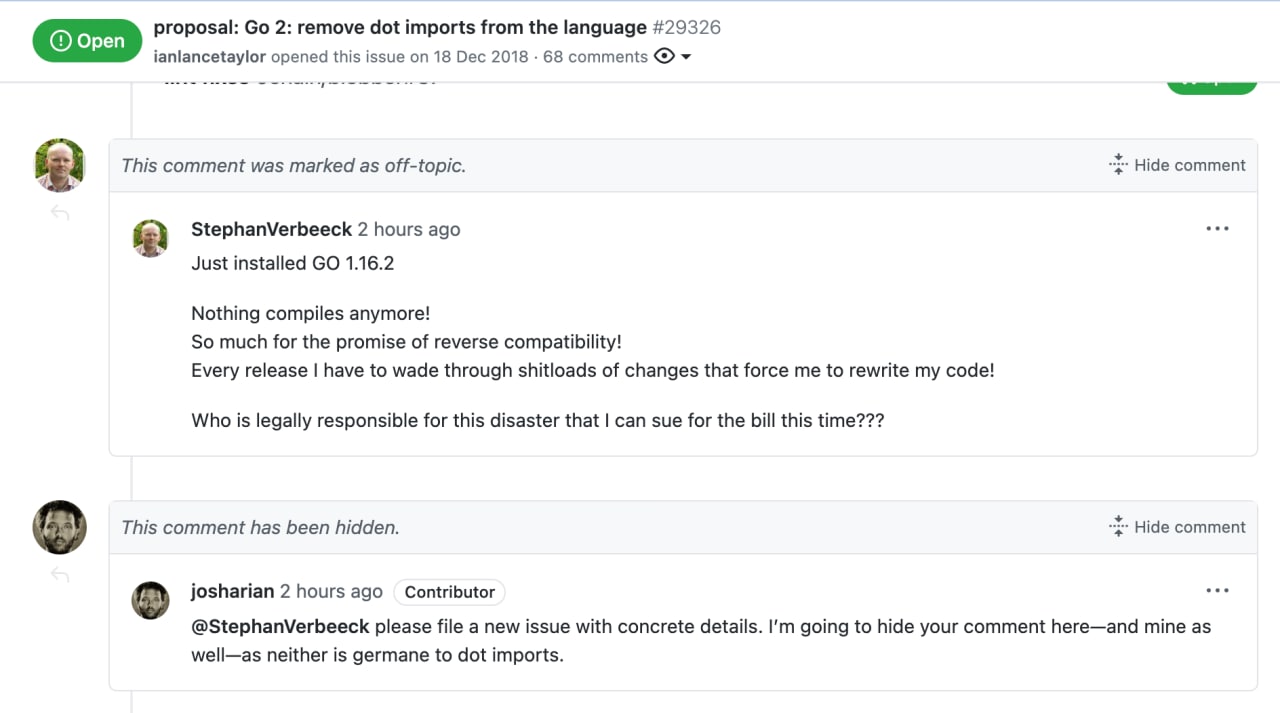Viewport: 1280px width, 713px height.
Task: Click StephanVerbeeck's small avatar inside comment
Action: coord(151,239)
